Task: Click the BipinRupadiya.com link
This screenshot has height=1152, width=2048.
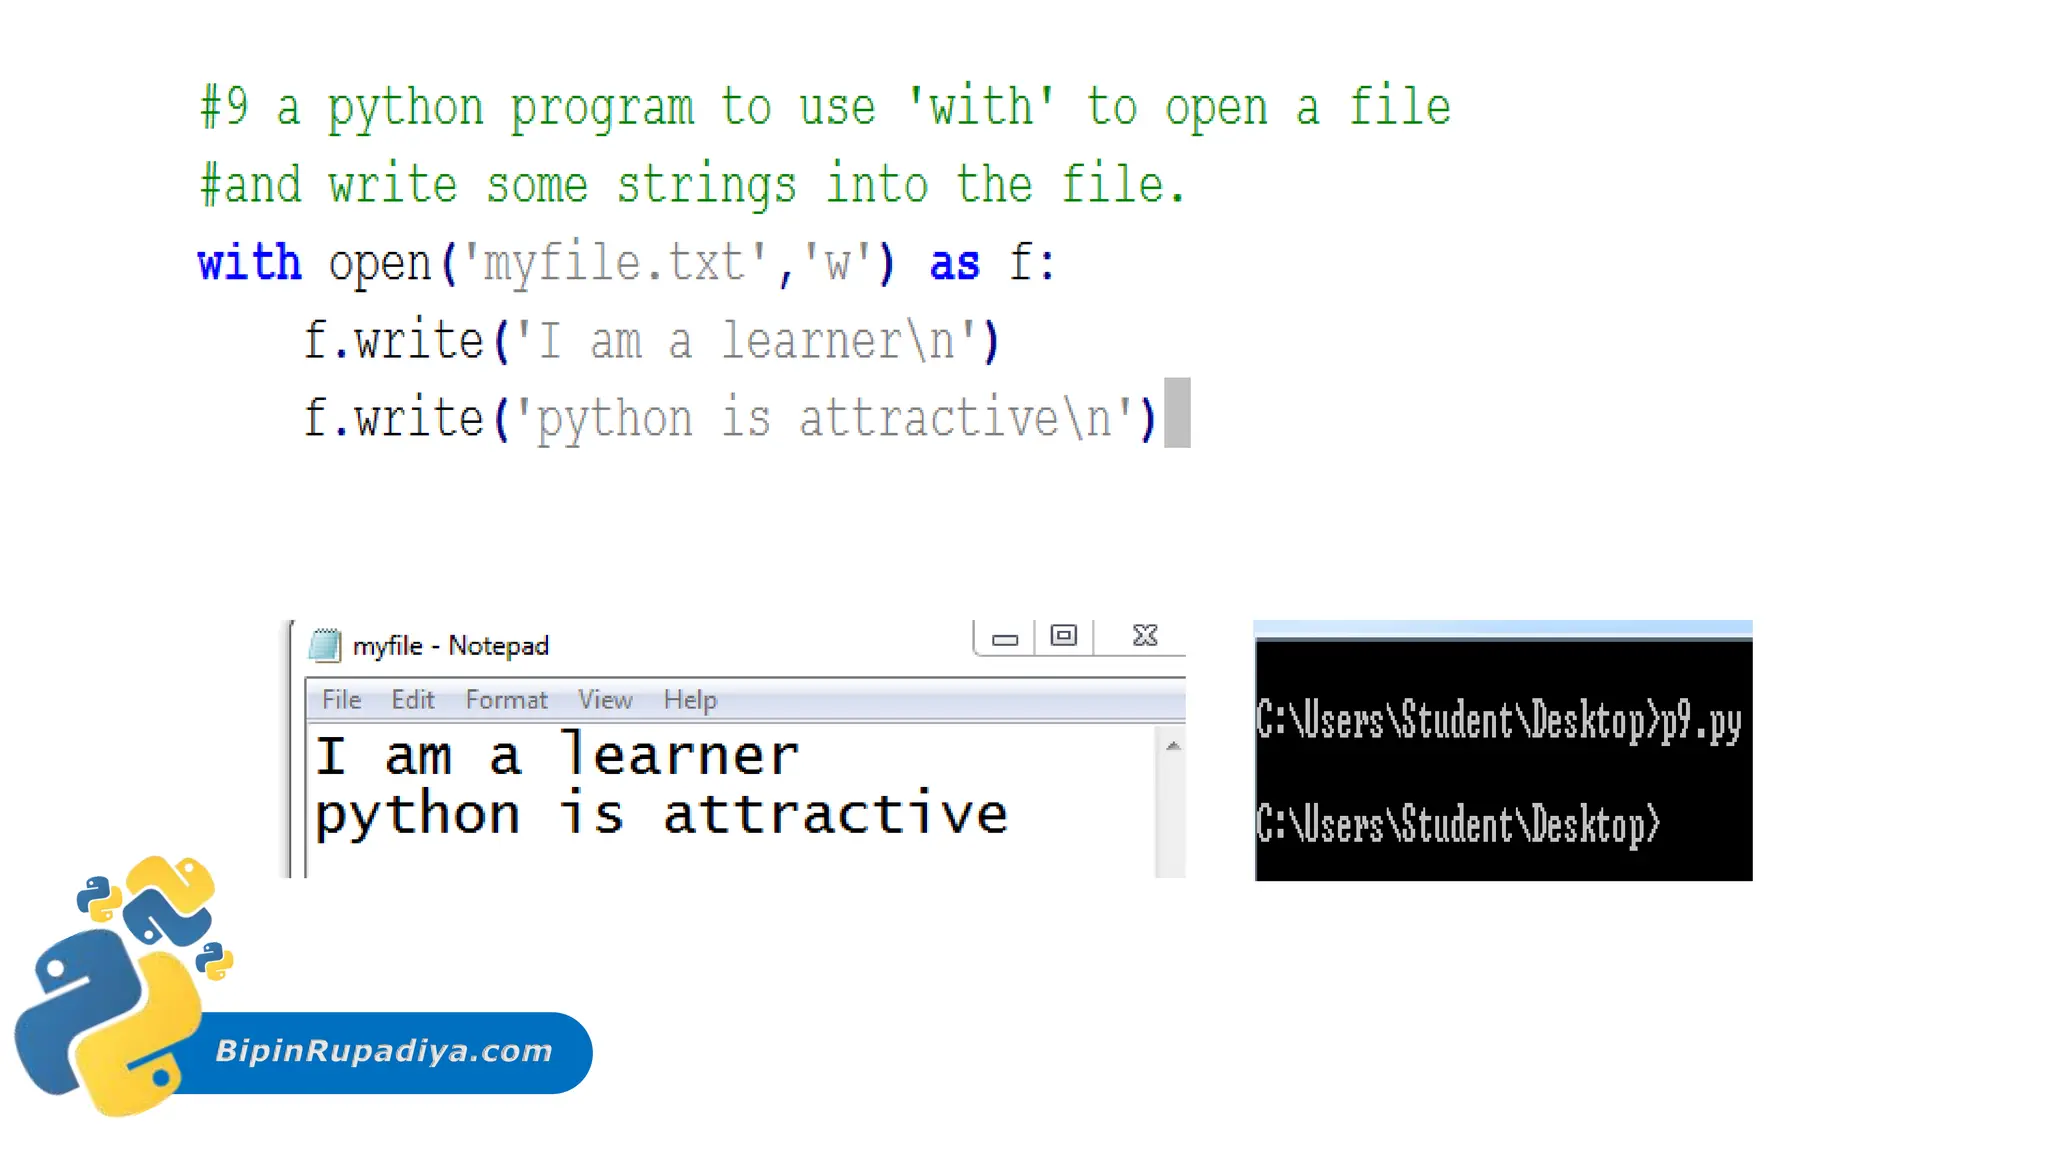Action: [x=384, y=1051]
